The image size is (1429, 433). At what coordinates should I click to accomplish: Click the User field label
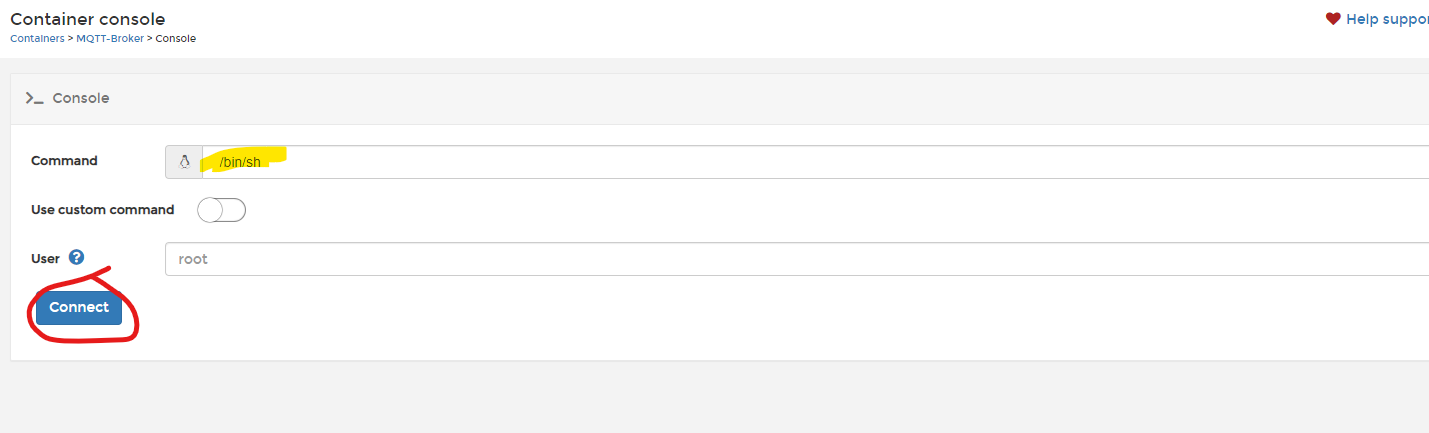click(46, 258)
